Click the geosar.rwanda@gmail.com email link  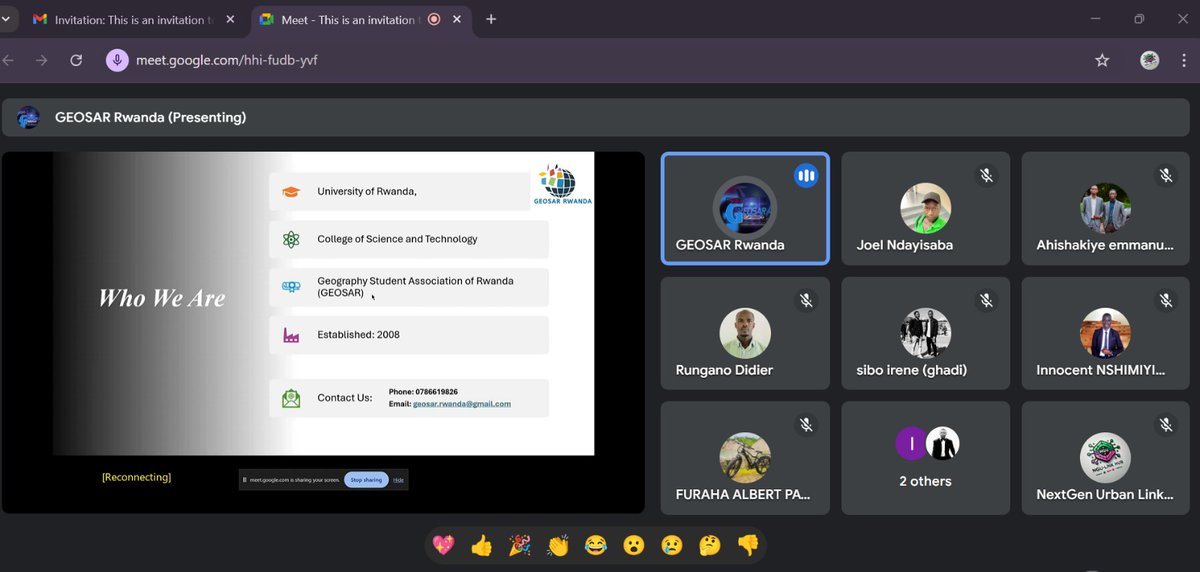coord(462,404)
